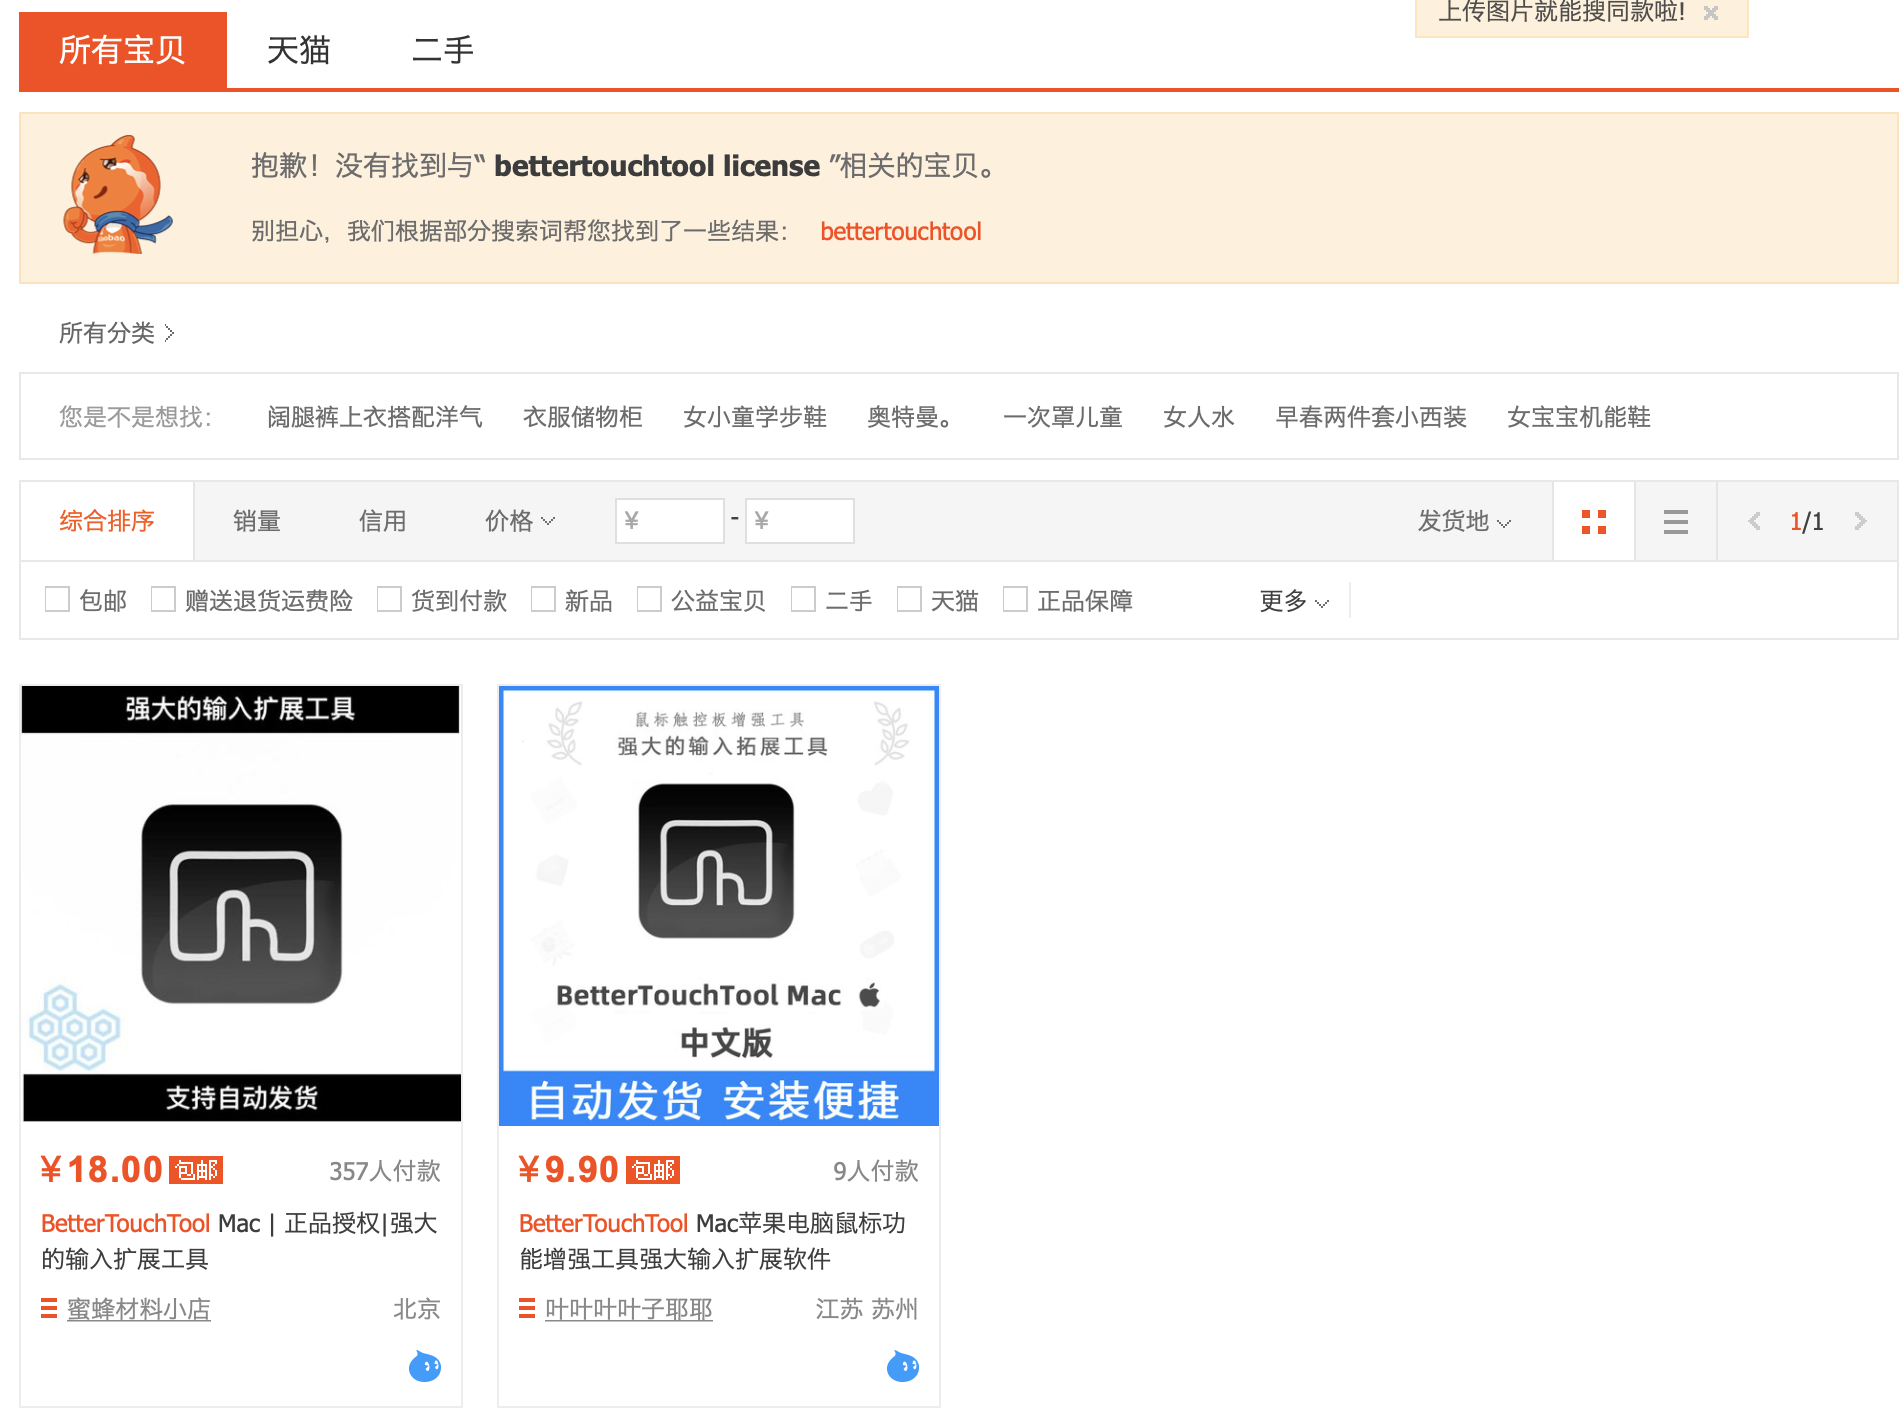The height and width of the screenshot is (1428, 1904).
Task: Click 9人付款 sales count
Action: click(x=876, y=1171)
